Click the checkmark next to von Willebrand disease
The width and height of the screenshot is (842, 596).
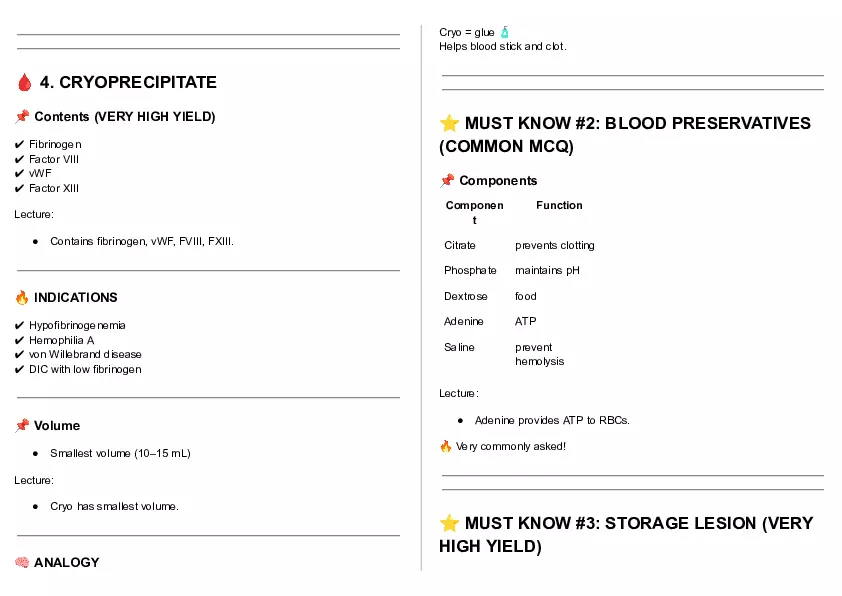point(20,355)
